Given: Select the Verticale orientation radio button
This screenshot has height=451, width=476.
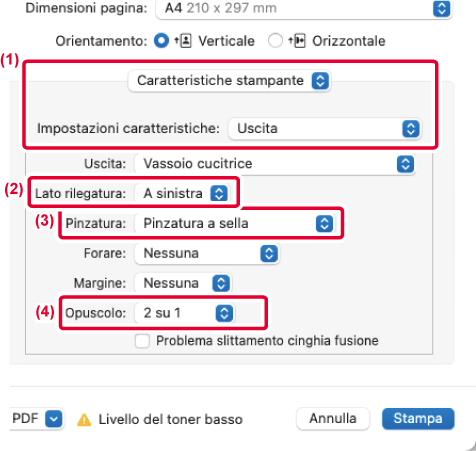Looking at the screenshot, I should point(161,41).
